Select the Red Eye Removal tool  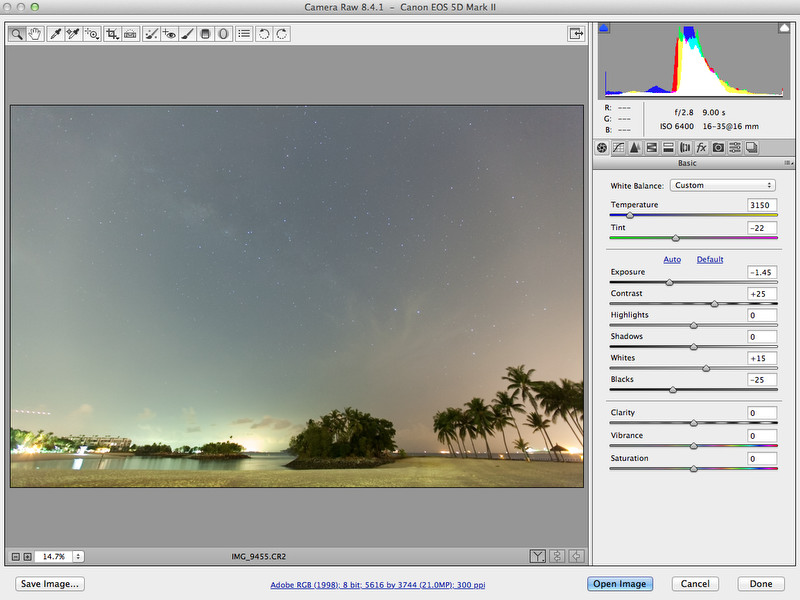(169, 34)
